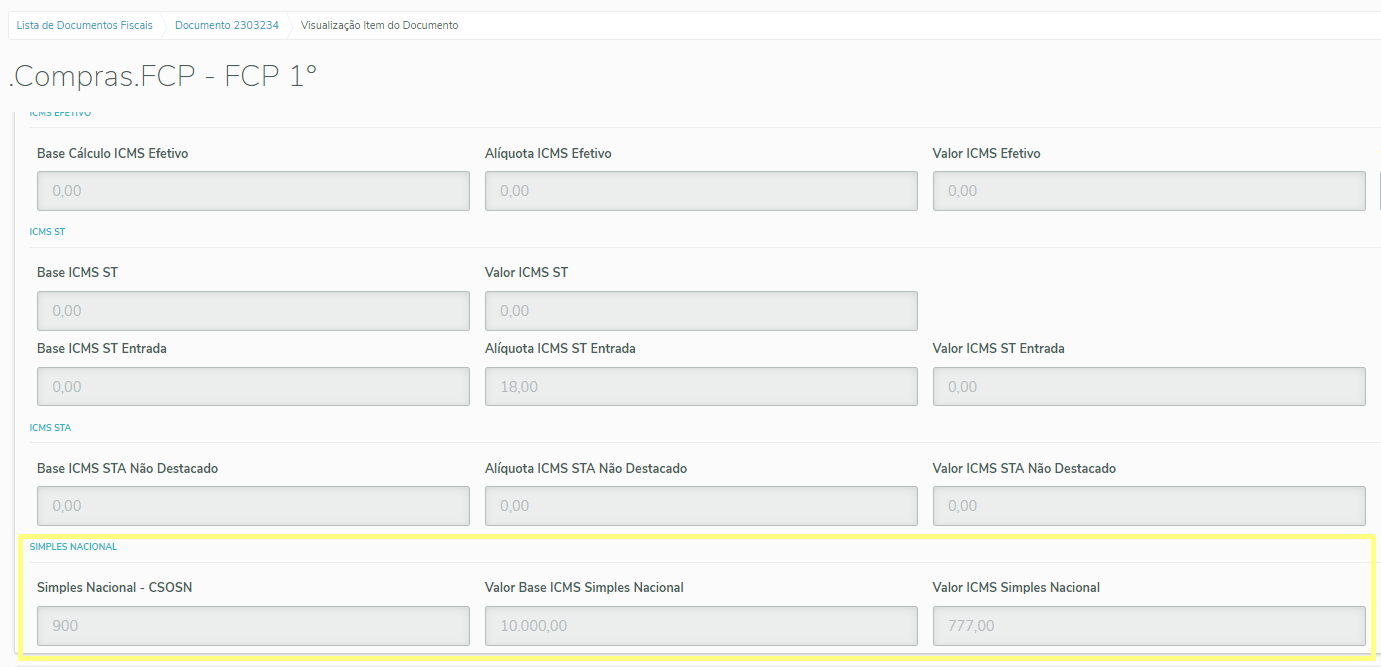1381x667 pixels.
Task: Select Base ICMS STA Não Destacado field
Action: click(253, 506)
